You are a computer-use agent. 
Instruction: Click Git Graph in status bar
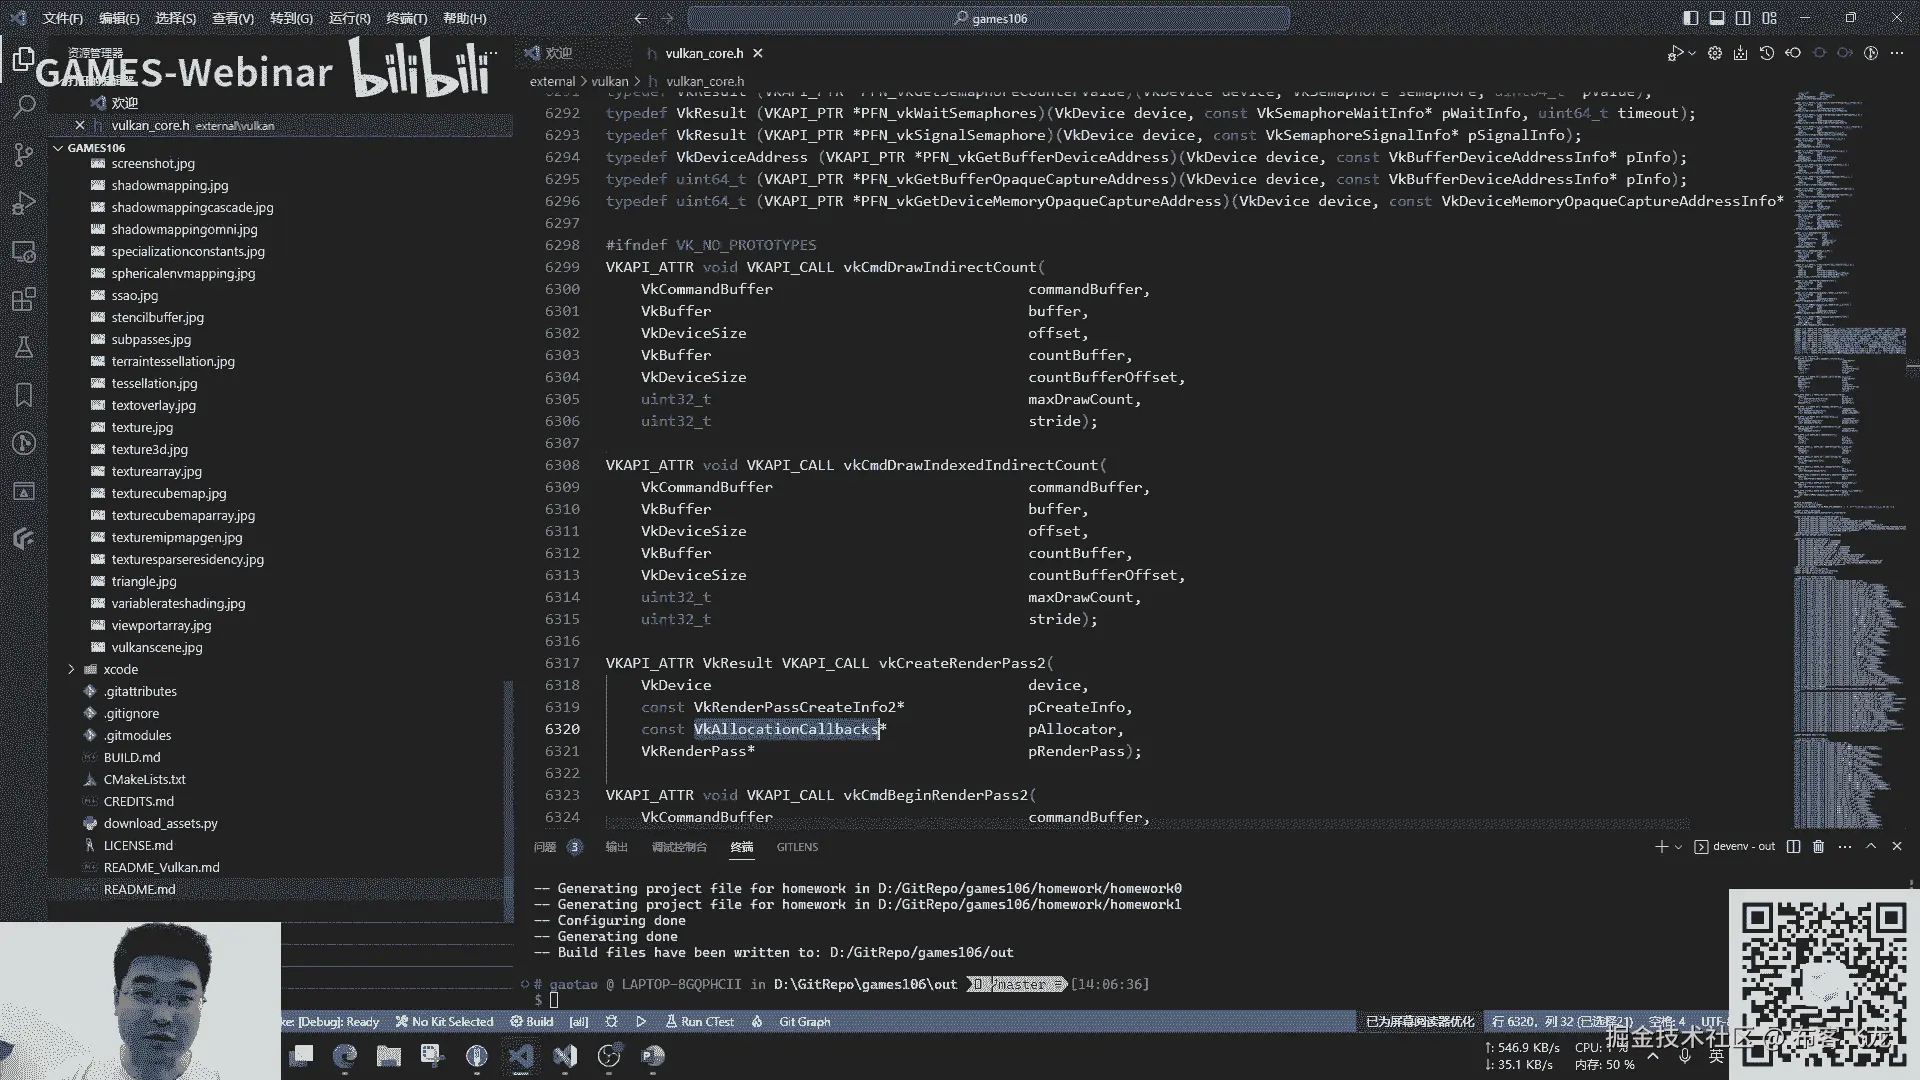click(804, 1022)
